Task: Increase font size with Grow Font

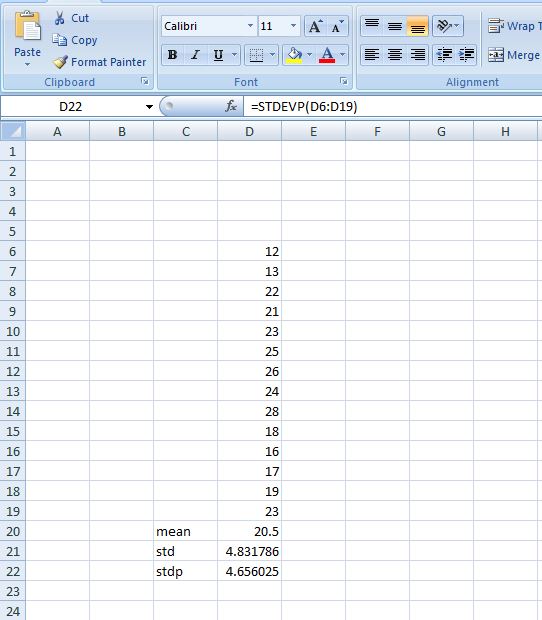Action: (x=315, y=26)
